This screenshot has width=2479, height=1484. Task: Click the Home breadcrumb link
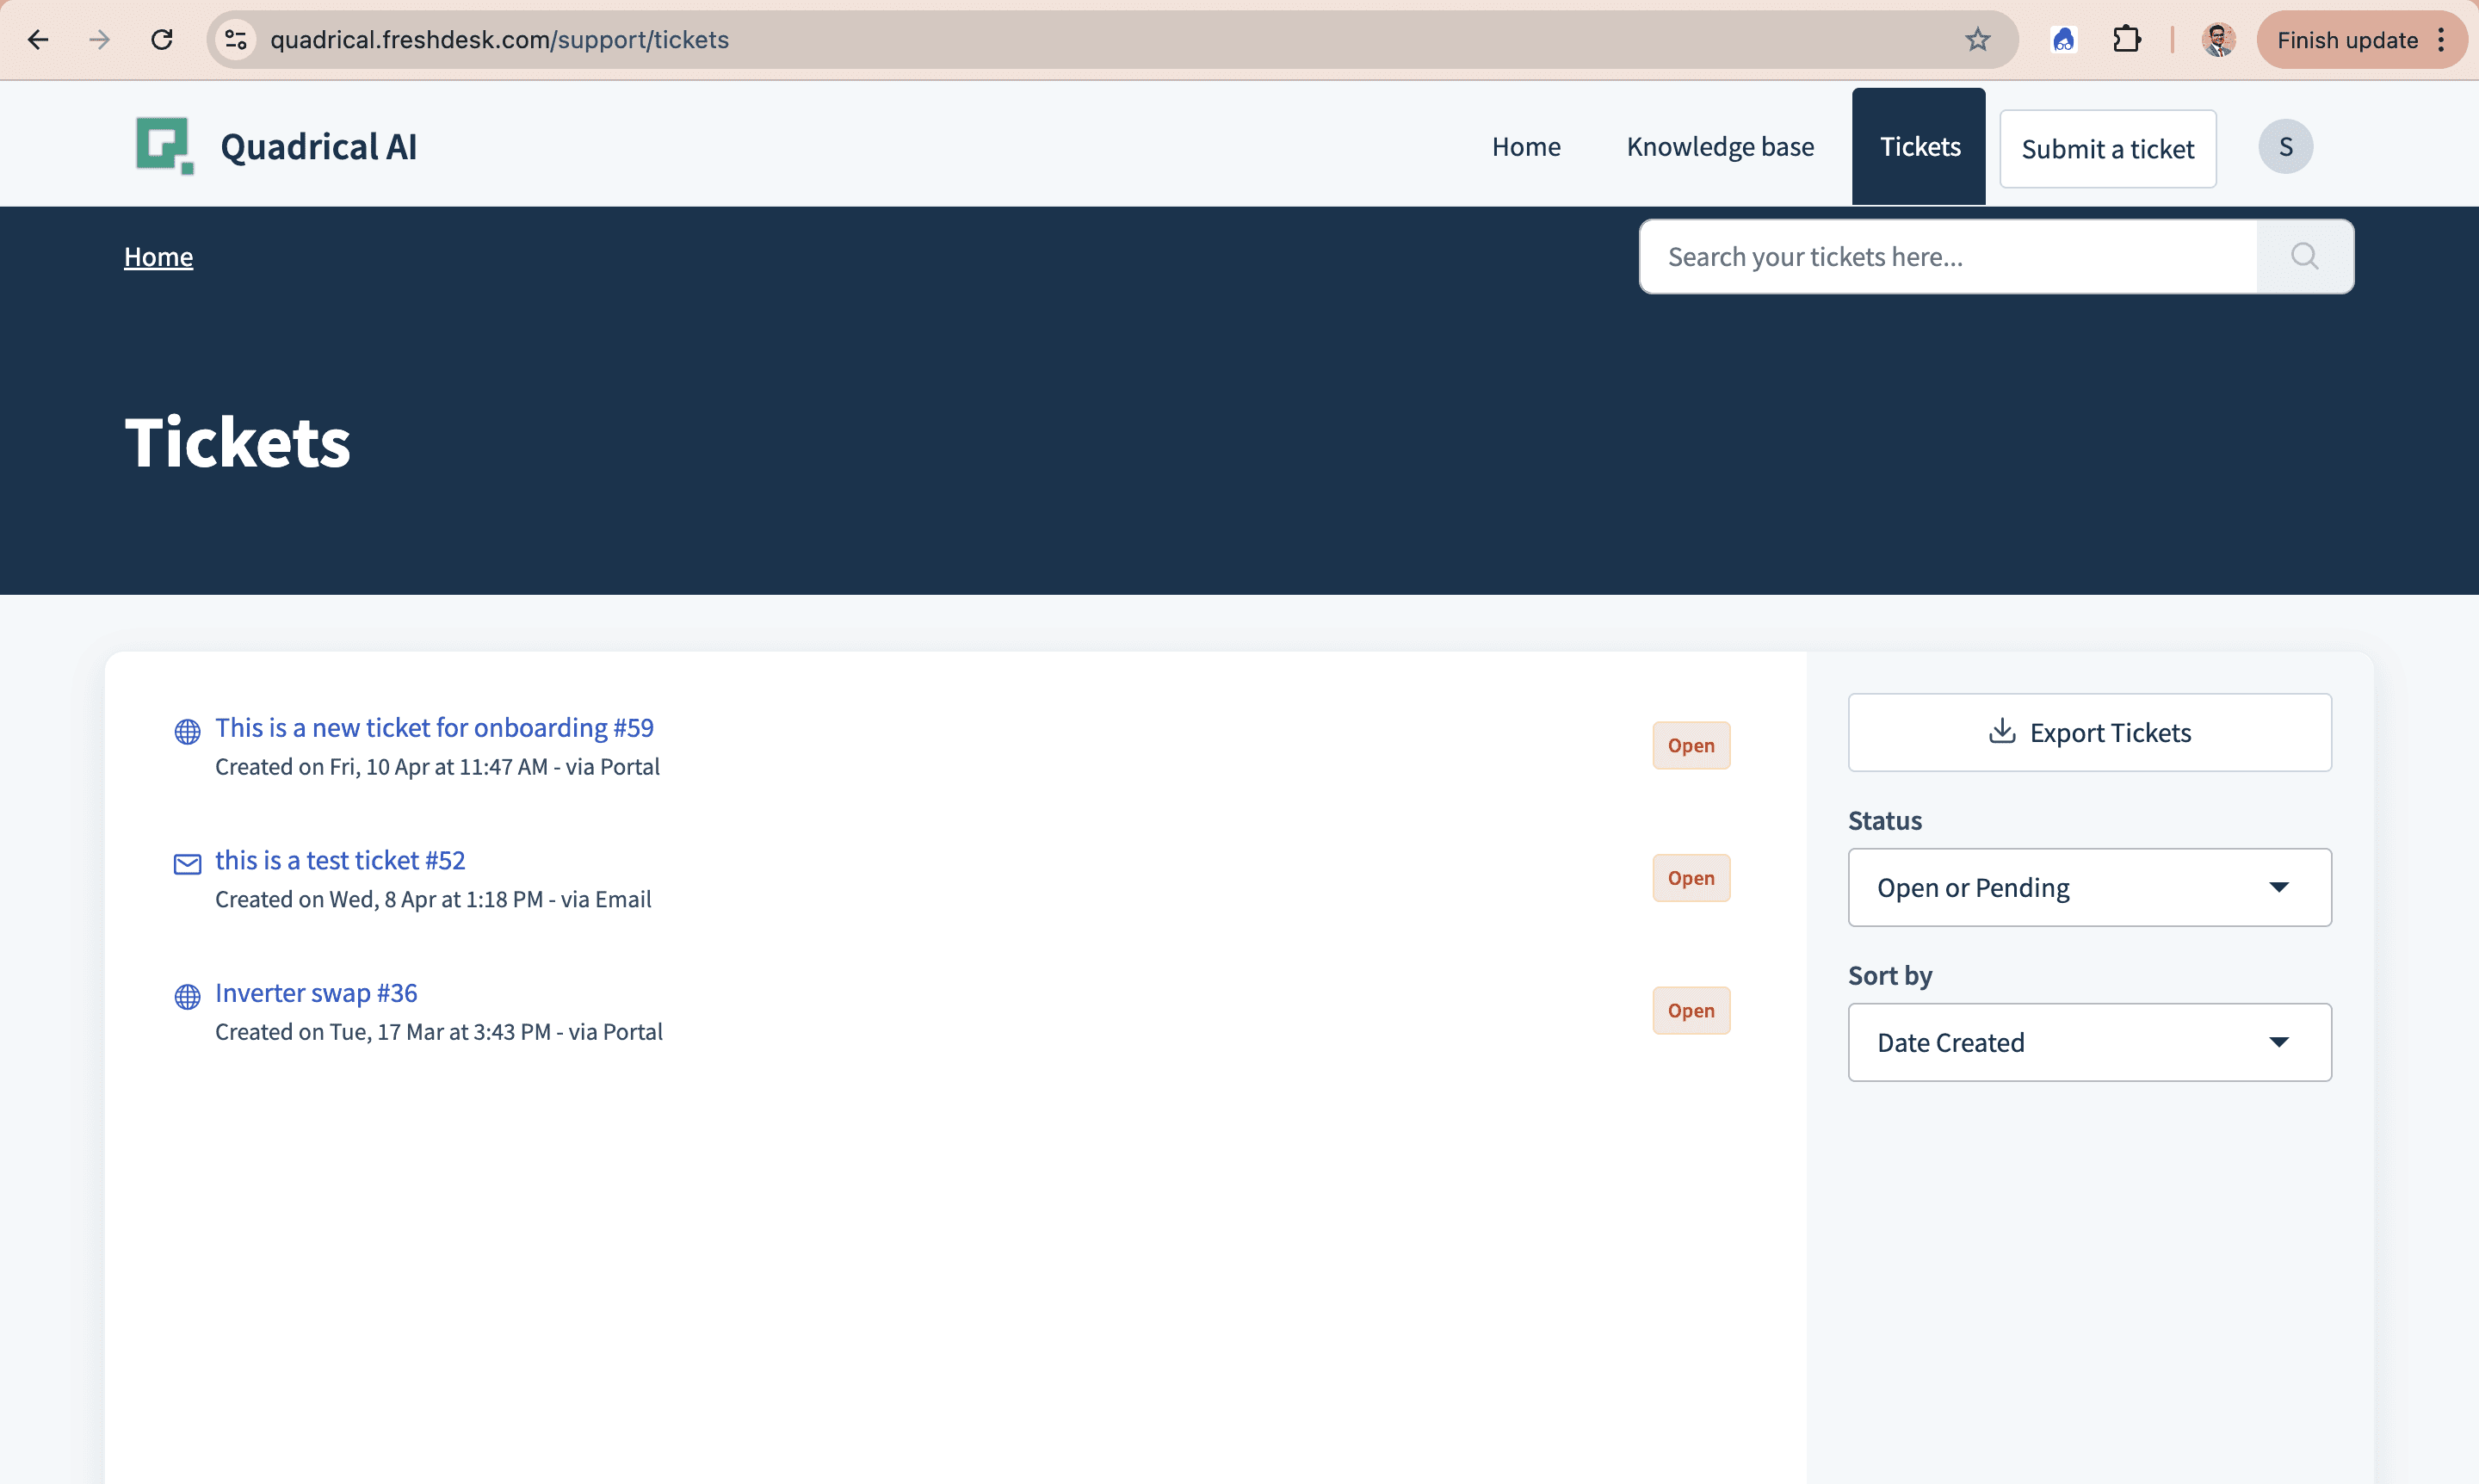click(158, 257)
